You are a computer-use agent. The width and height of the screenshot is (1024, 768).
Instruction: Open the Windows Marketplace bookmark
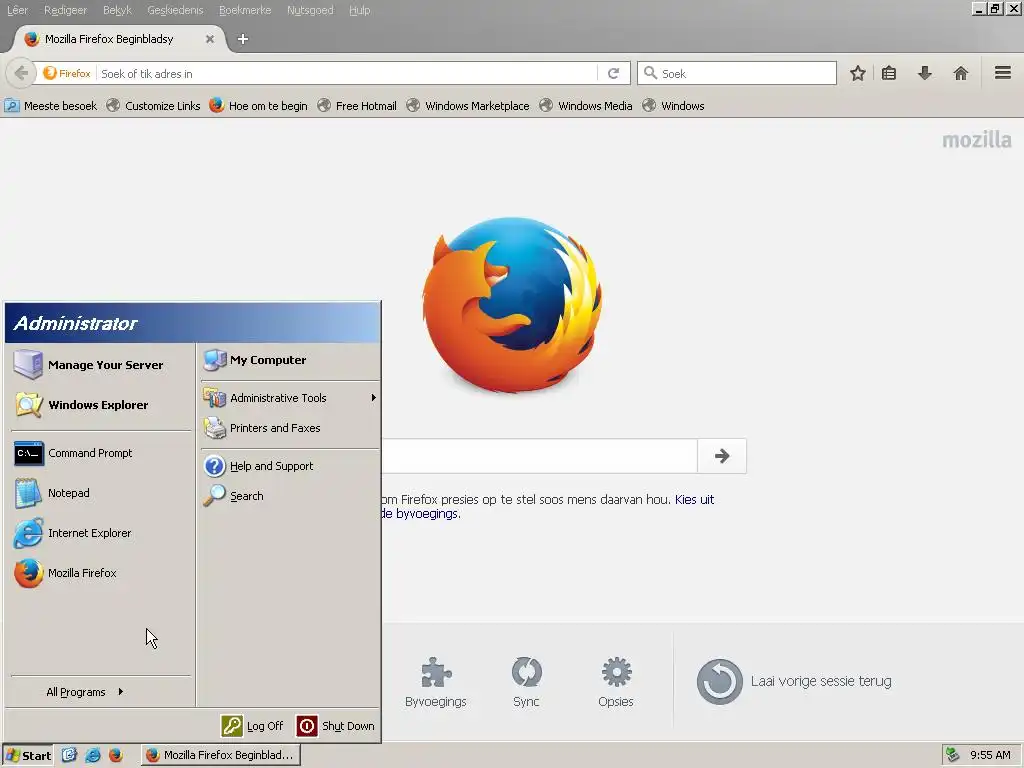point(468,105)
